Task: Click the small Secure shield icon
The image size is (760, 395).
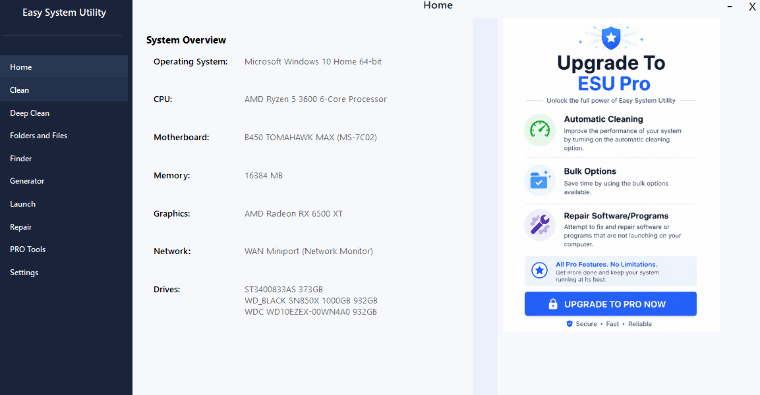Action: click(570, 324)
